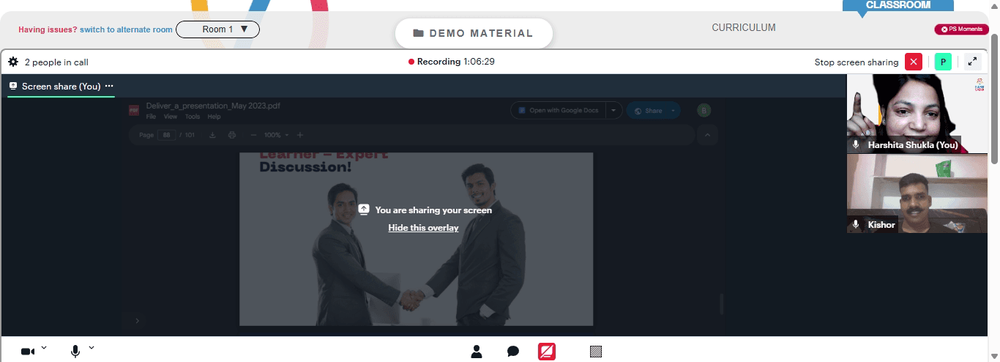The width and height of the screenshot is (1000, 362).
Task: Click switch to alternate room link
Action: click(x=126, y=29)
